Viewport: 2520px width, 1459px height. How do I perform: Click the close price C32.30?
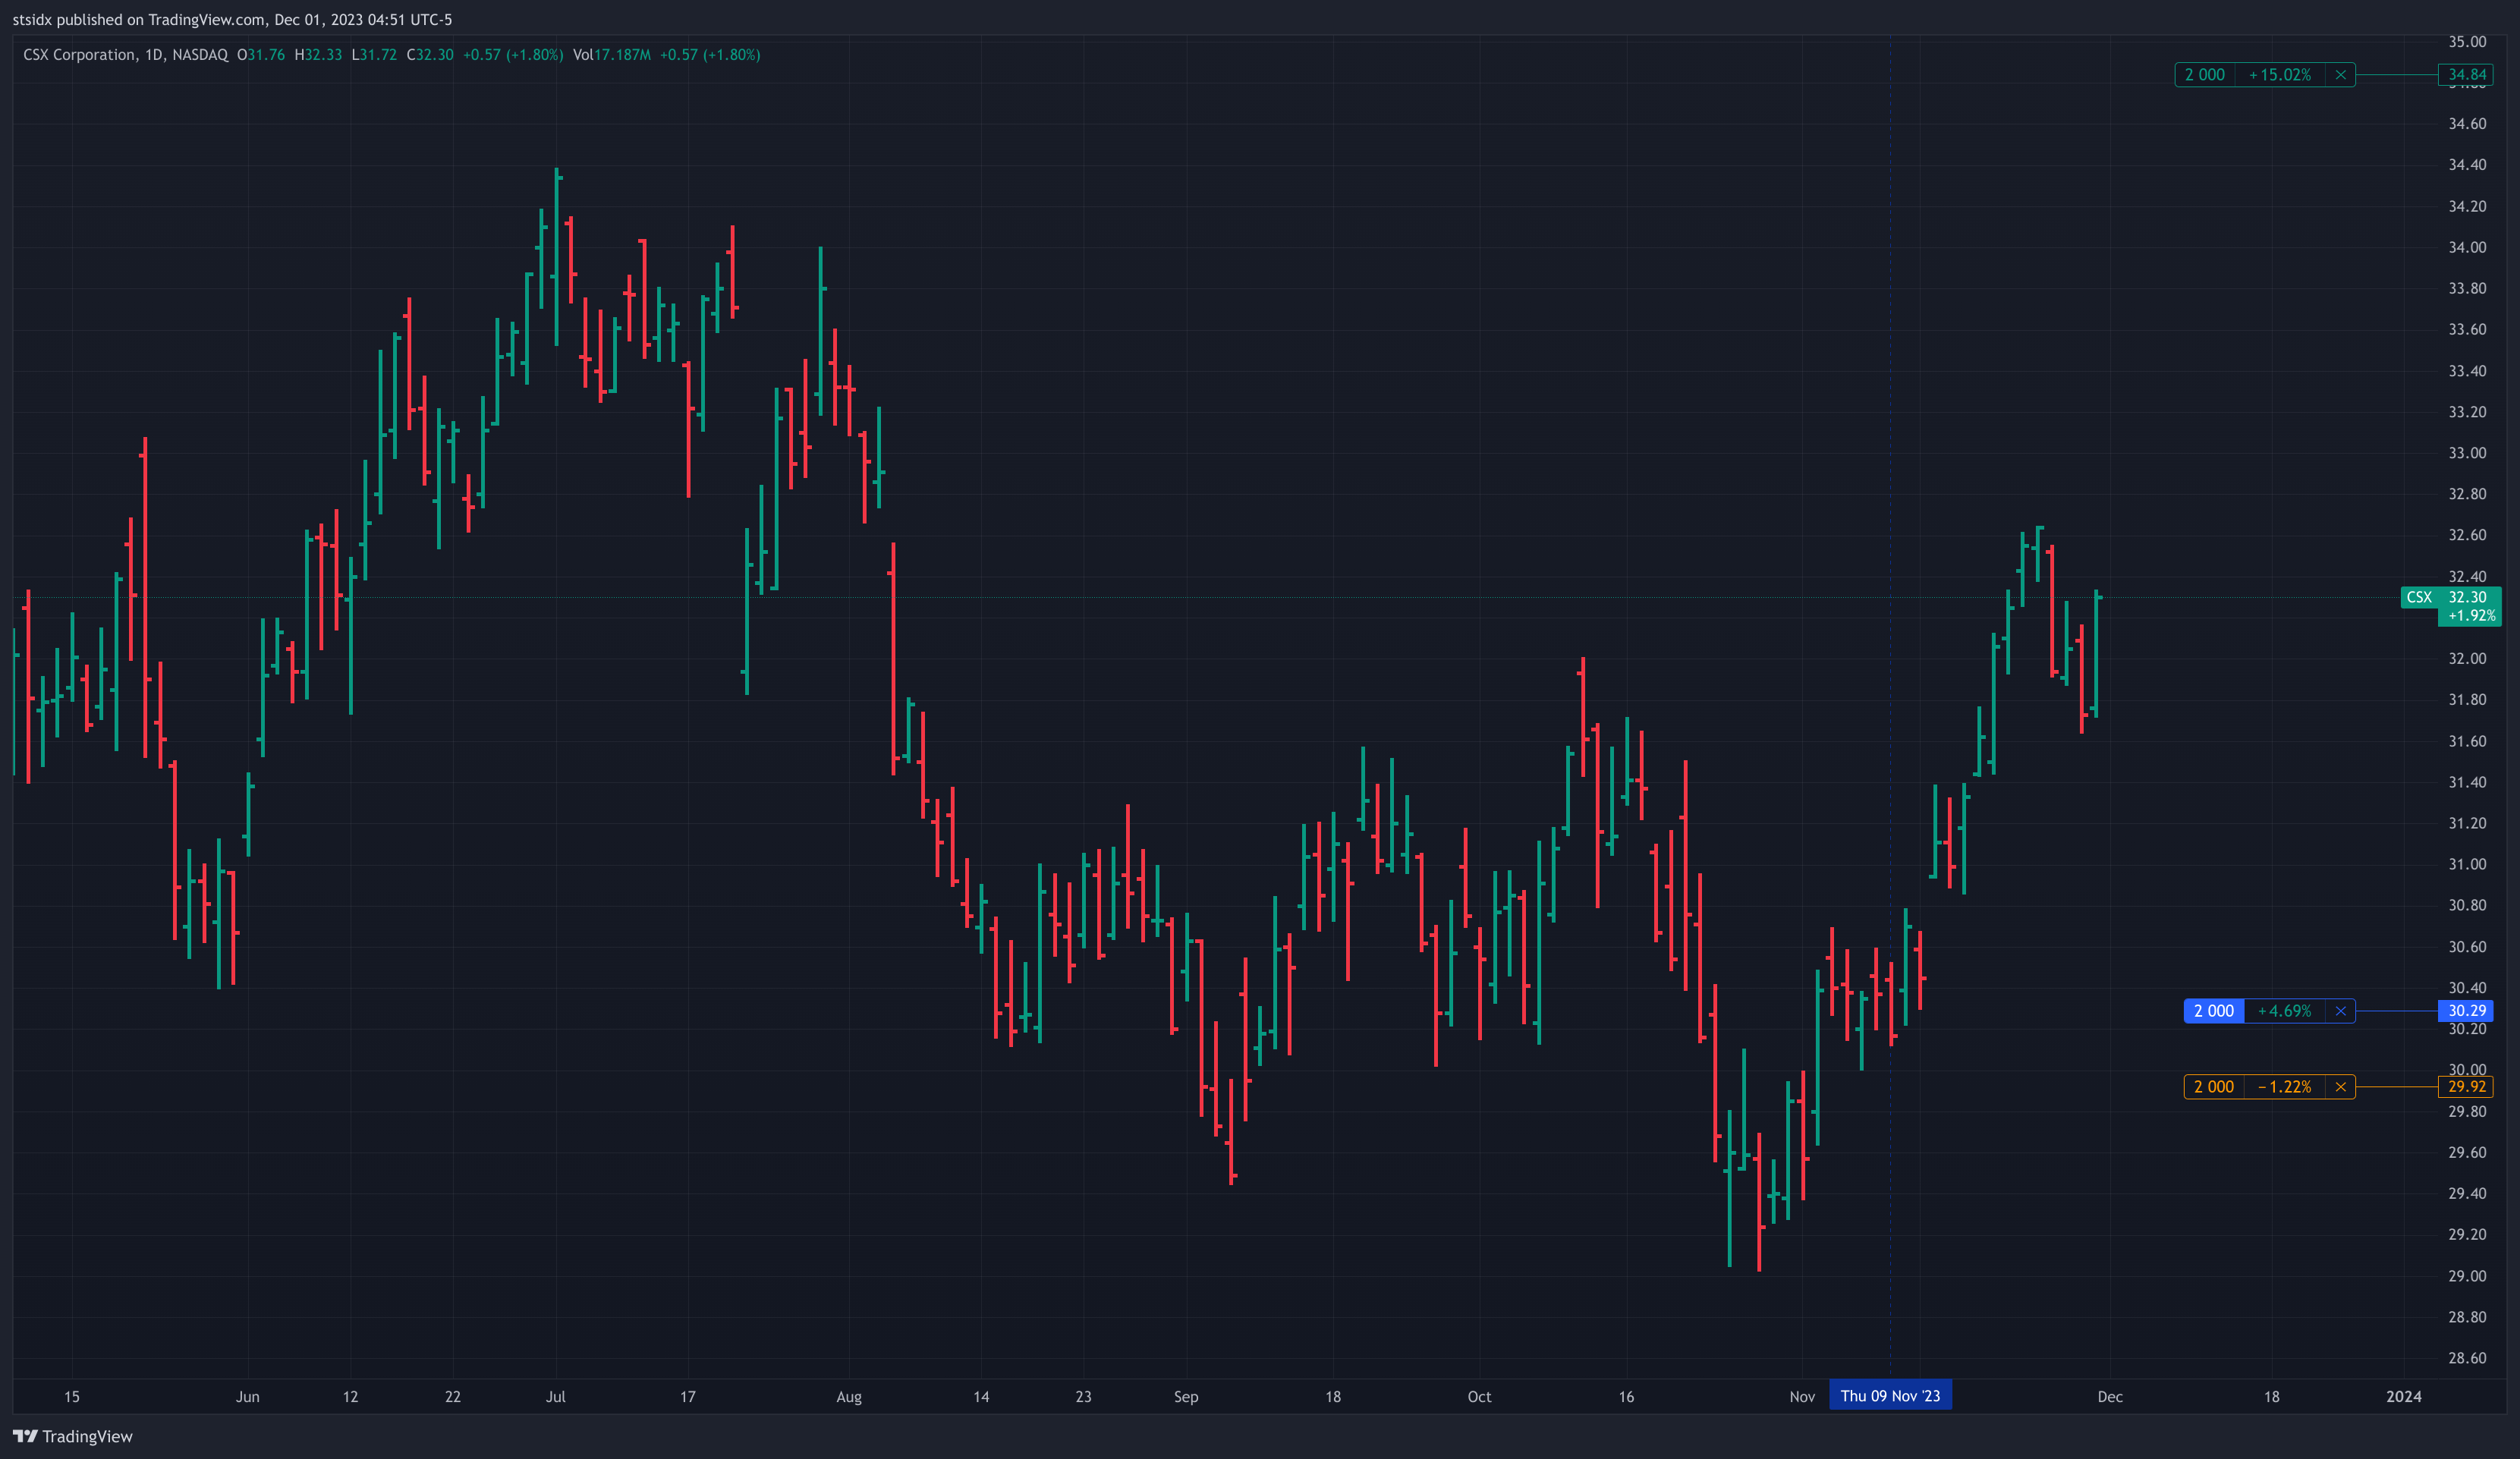(430, 55)
